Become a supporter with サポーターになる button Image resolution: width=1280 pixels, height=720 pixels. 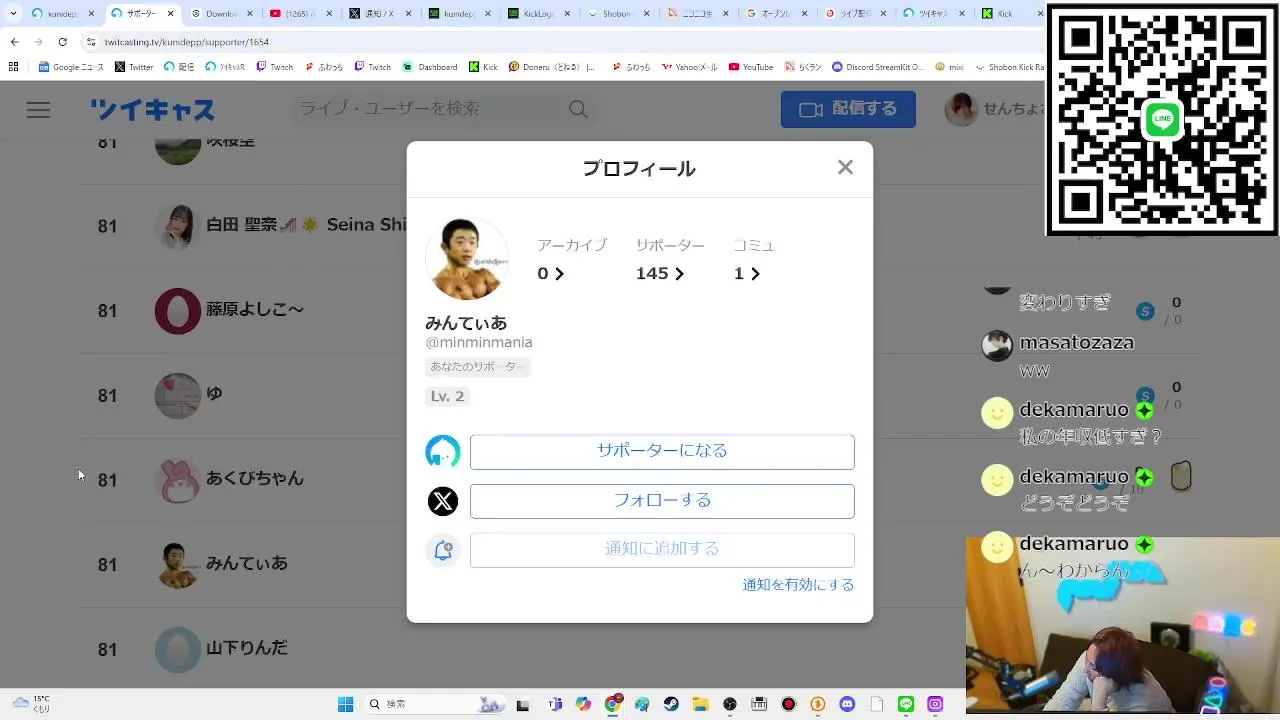[x=662, y=451]
